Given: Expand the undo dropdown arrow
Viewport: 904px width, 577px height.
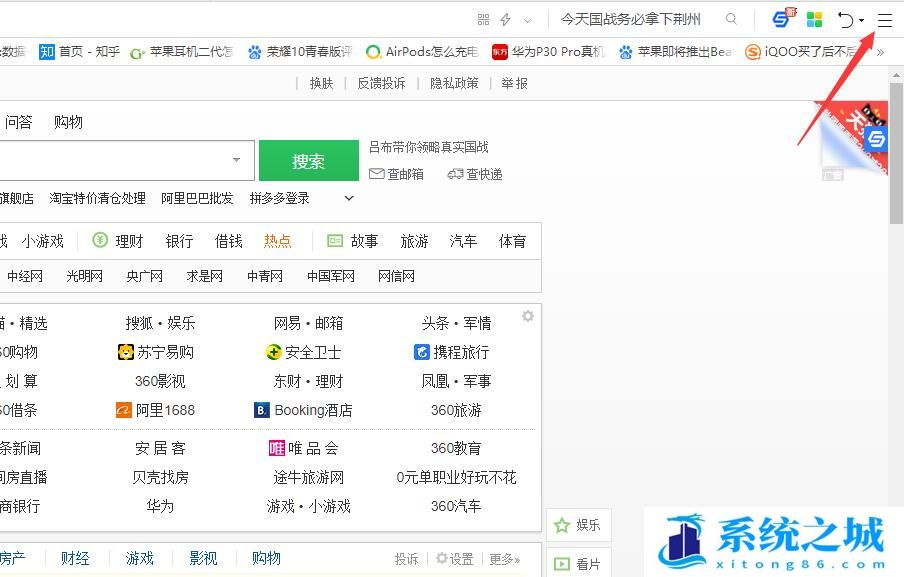Looking at the screenshot, I should [861, 20].
